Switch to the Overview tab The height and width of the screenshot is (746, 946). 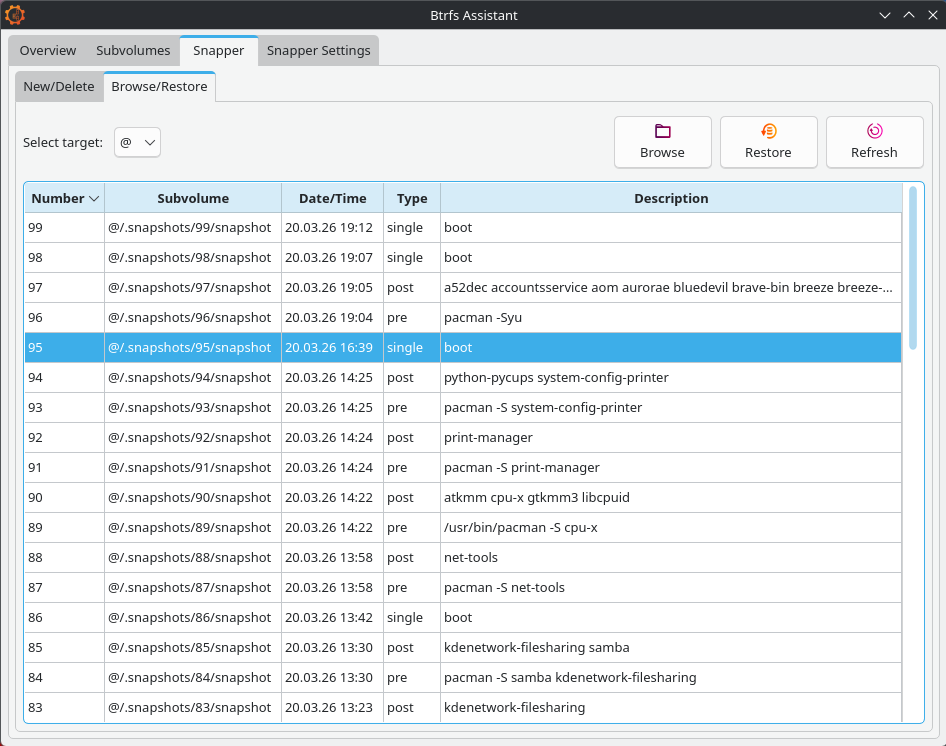[x=48, y=51]
